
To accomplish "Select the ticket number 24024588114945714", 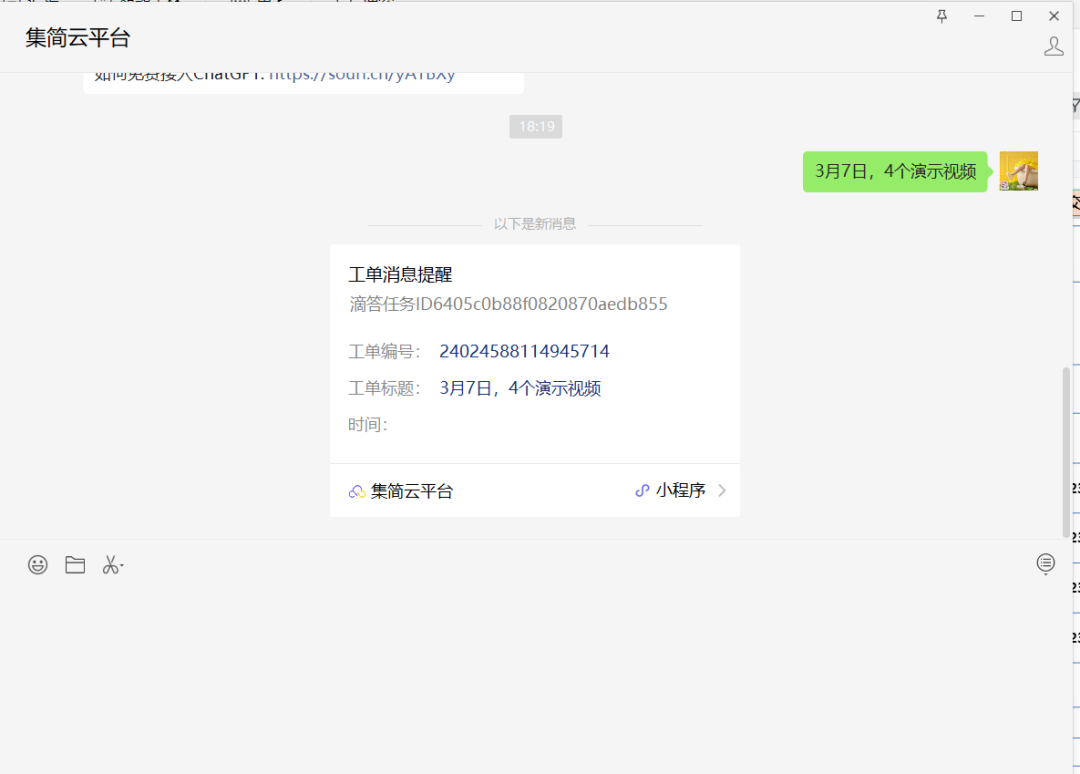I will [524, 351].
